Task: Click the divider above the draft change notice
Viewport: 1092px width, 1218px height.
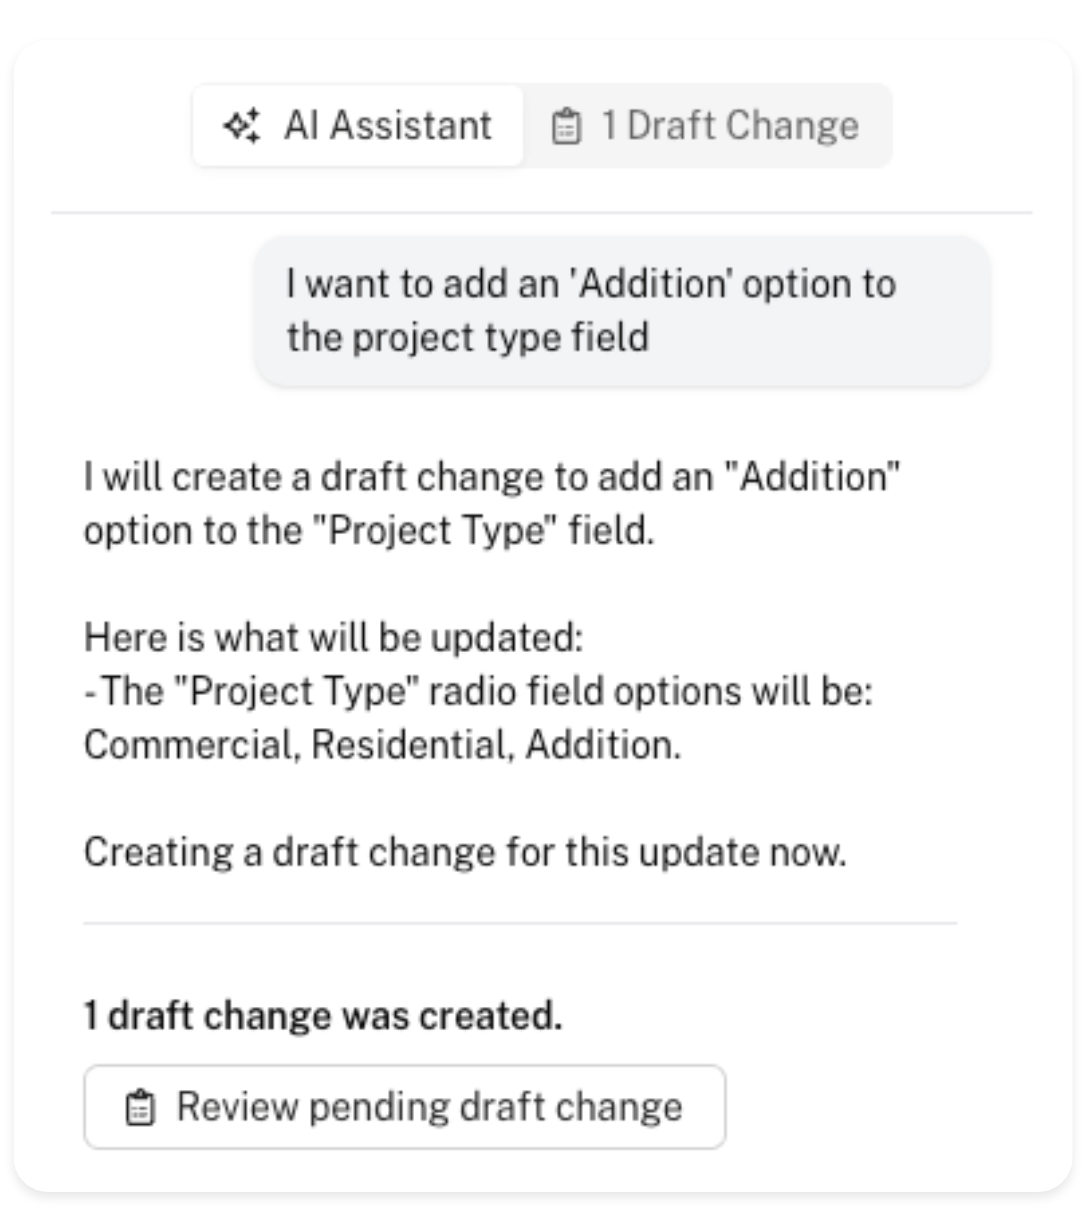Action: [x=520, y=923]
